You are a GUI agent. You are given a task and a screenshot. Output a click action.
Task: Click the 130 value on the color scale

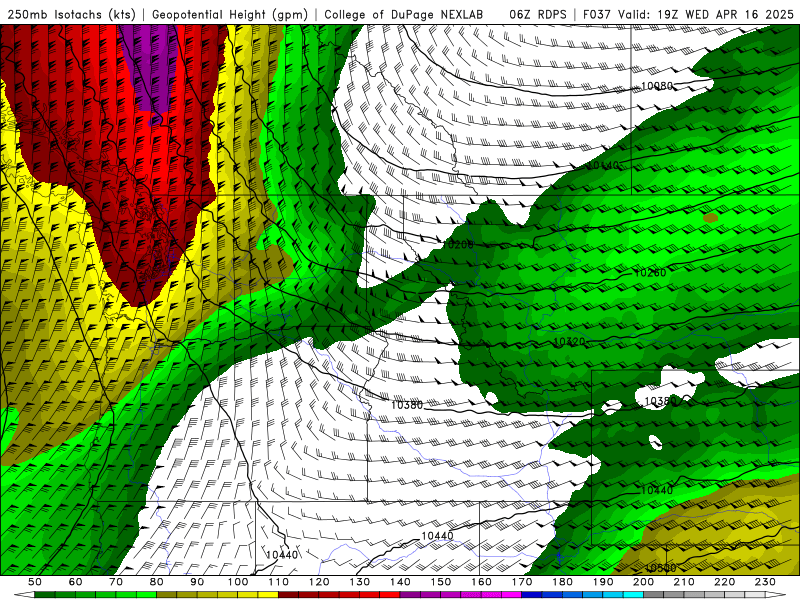[x=360, y=582]
